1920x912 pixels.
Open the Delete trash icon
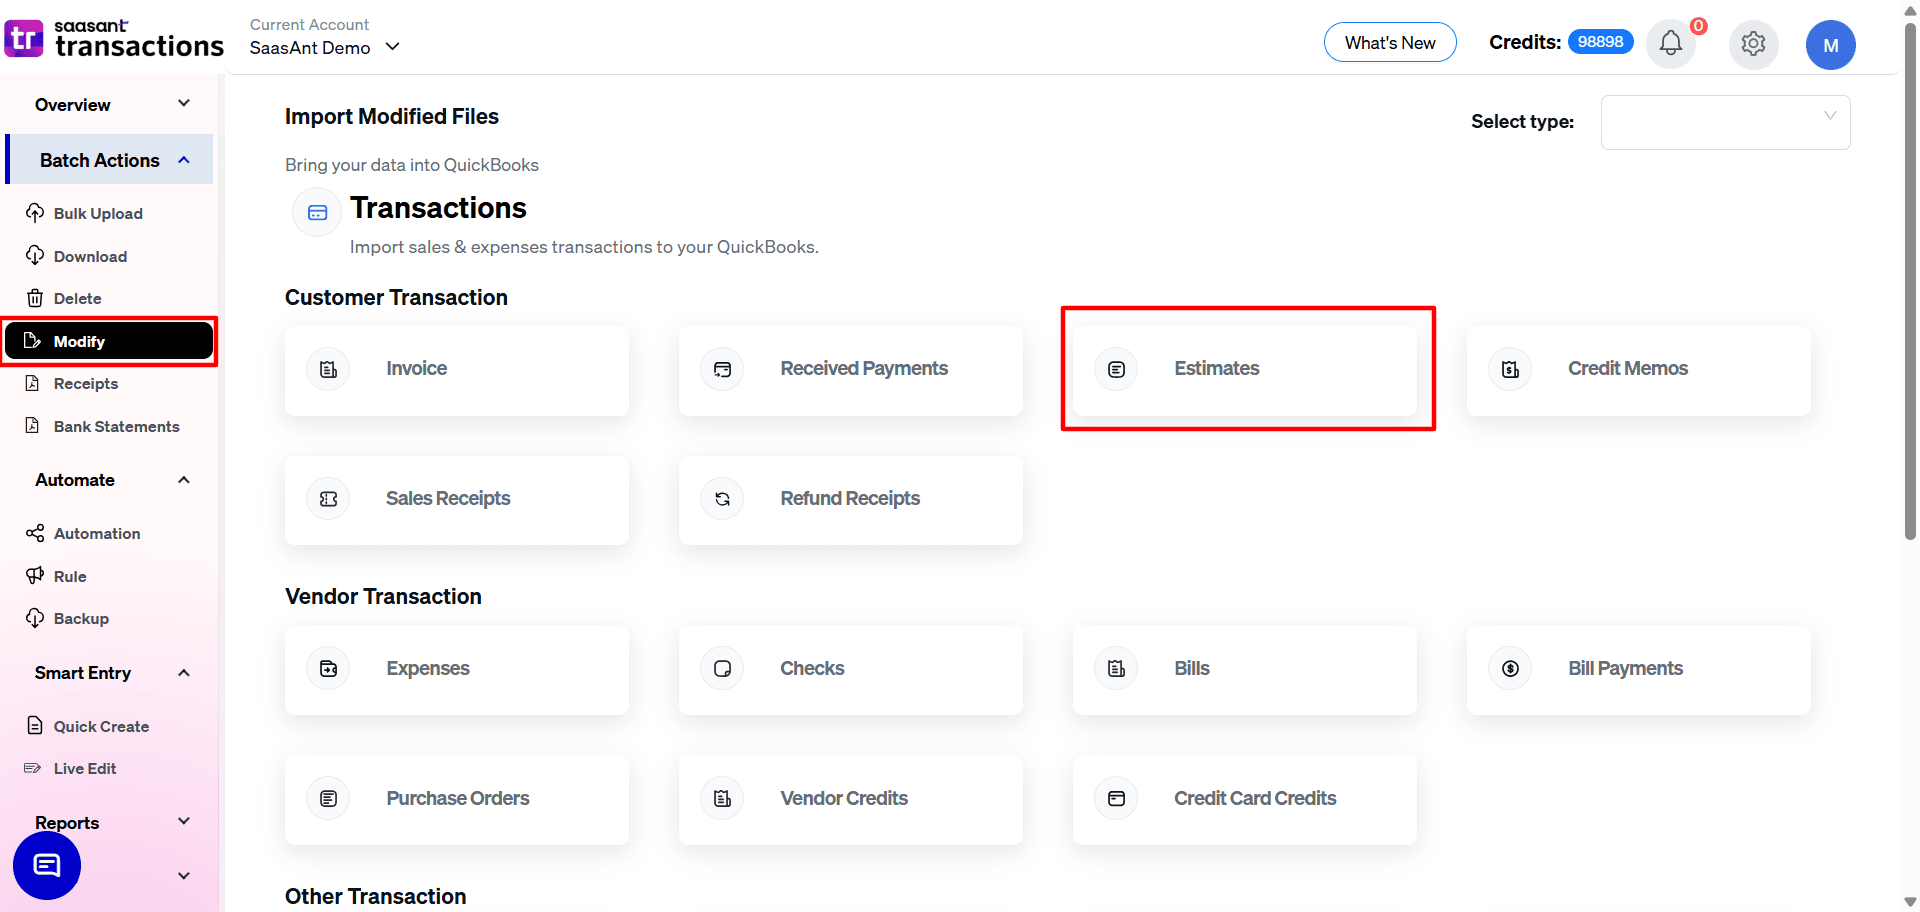[x=35, y=298]
